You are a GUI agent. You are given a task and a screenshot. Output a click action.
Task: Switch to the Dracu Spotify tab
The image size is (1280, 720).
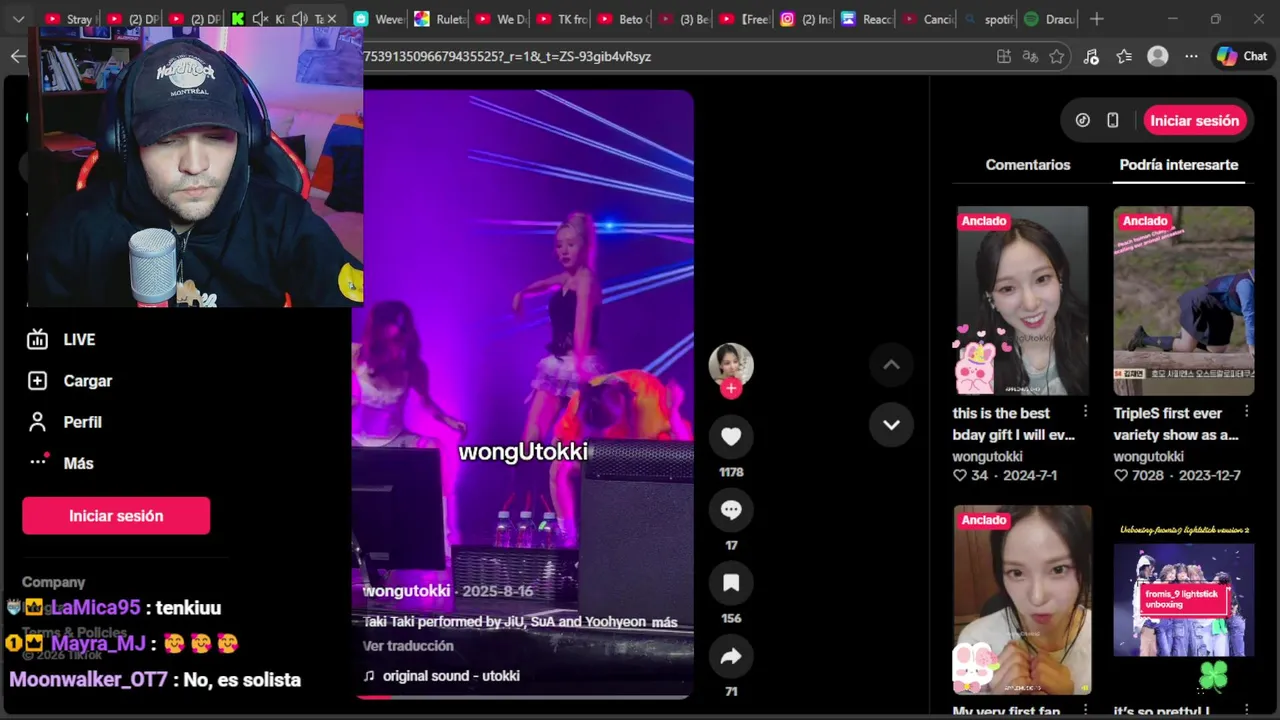click(1050, 19)
